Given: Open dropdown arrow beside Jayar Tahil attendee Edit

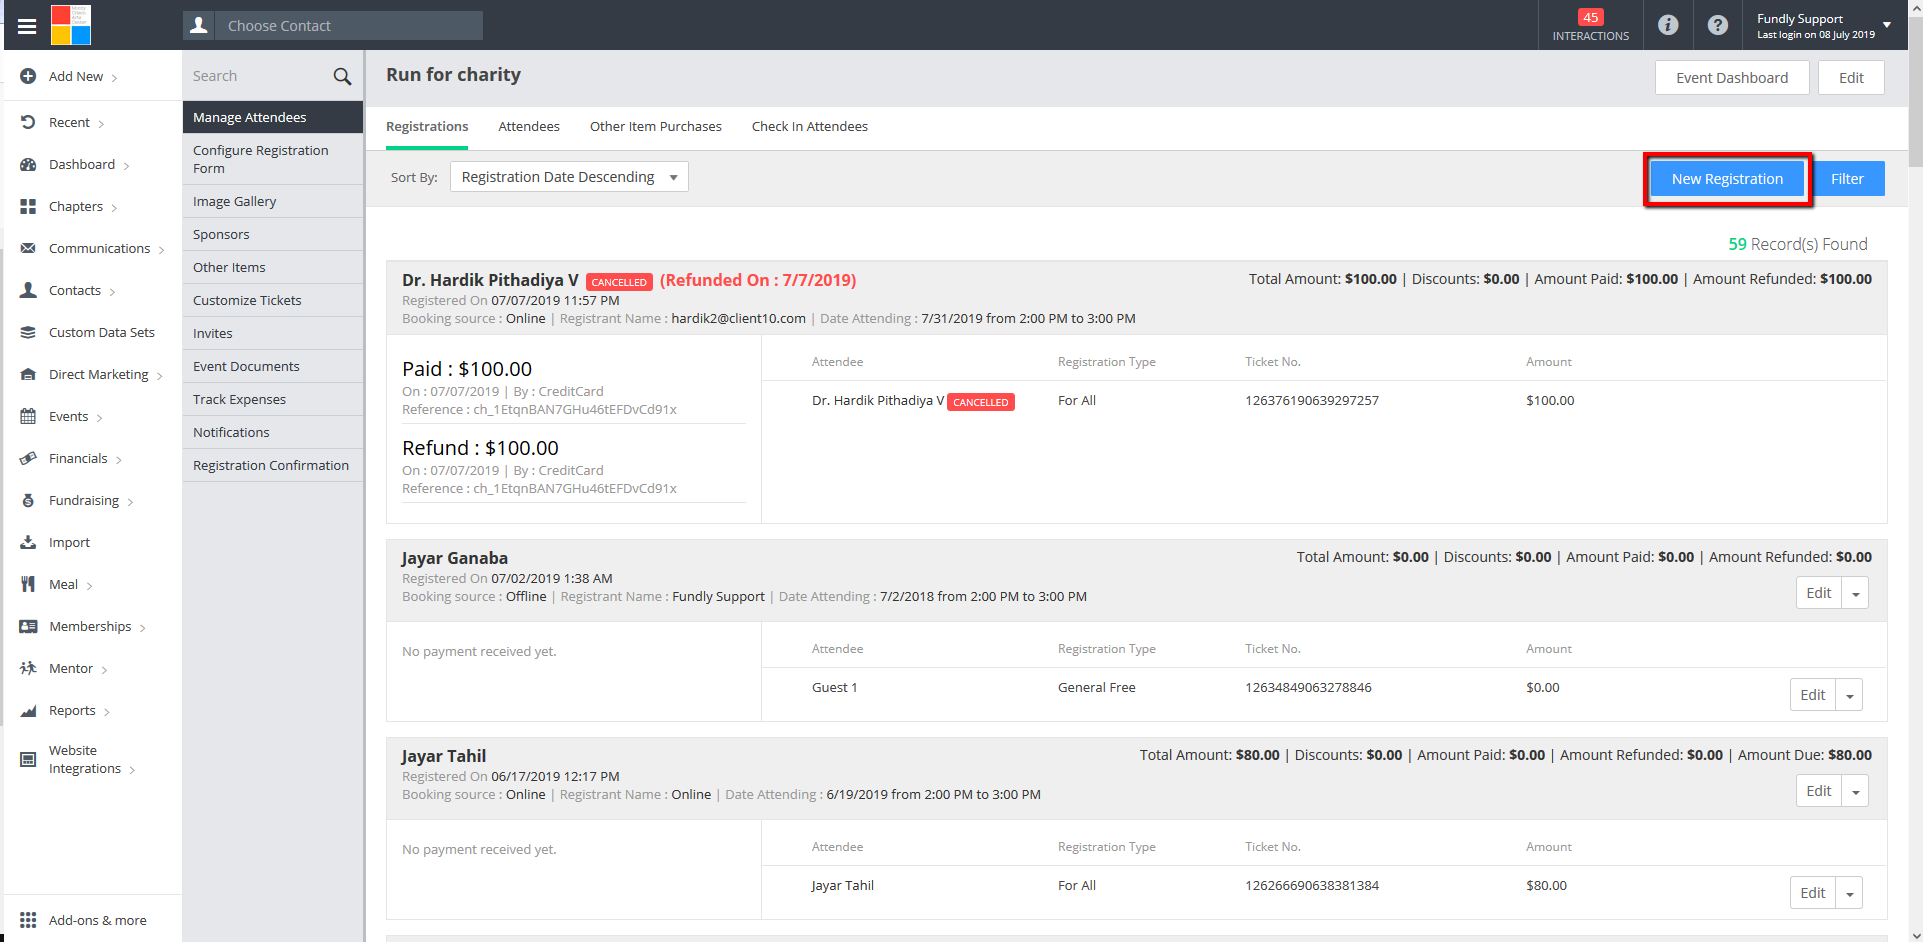Looking at the screenshot, I should click(1849, 893).
